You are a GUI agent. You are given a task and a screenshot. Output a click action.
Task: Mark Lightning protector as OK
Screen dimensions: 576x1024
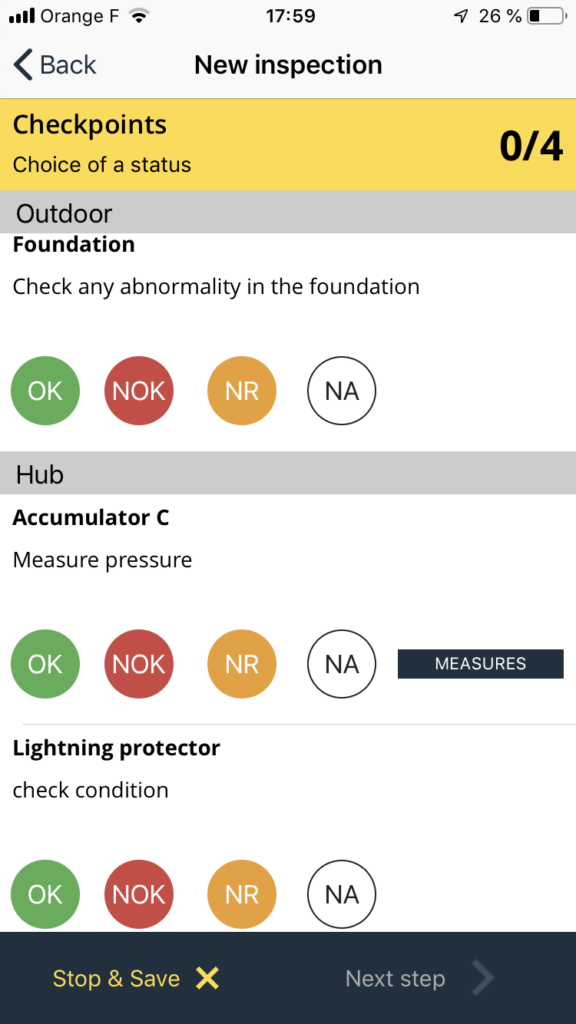pos(45,894)
